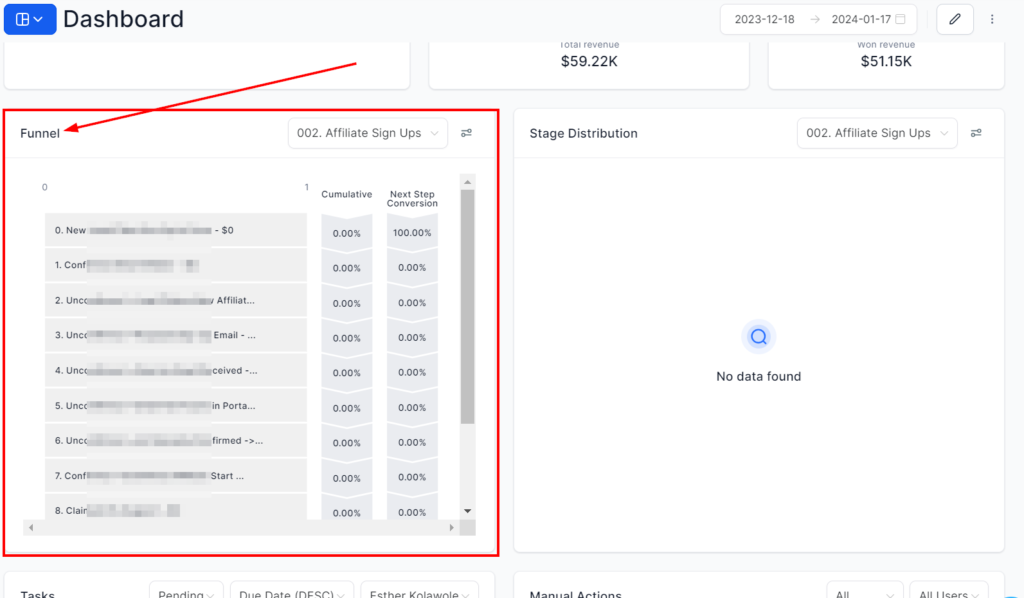This screenshot has width=1024, height=598.
Task: Click the calendar icon in date range
Action: [x=901, y=19]
